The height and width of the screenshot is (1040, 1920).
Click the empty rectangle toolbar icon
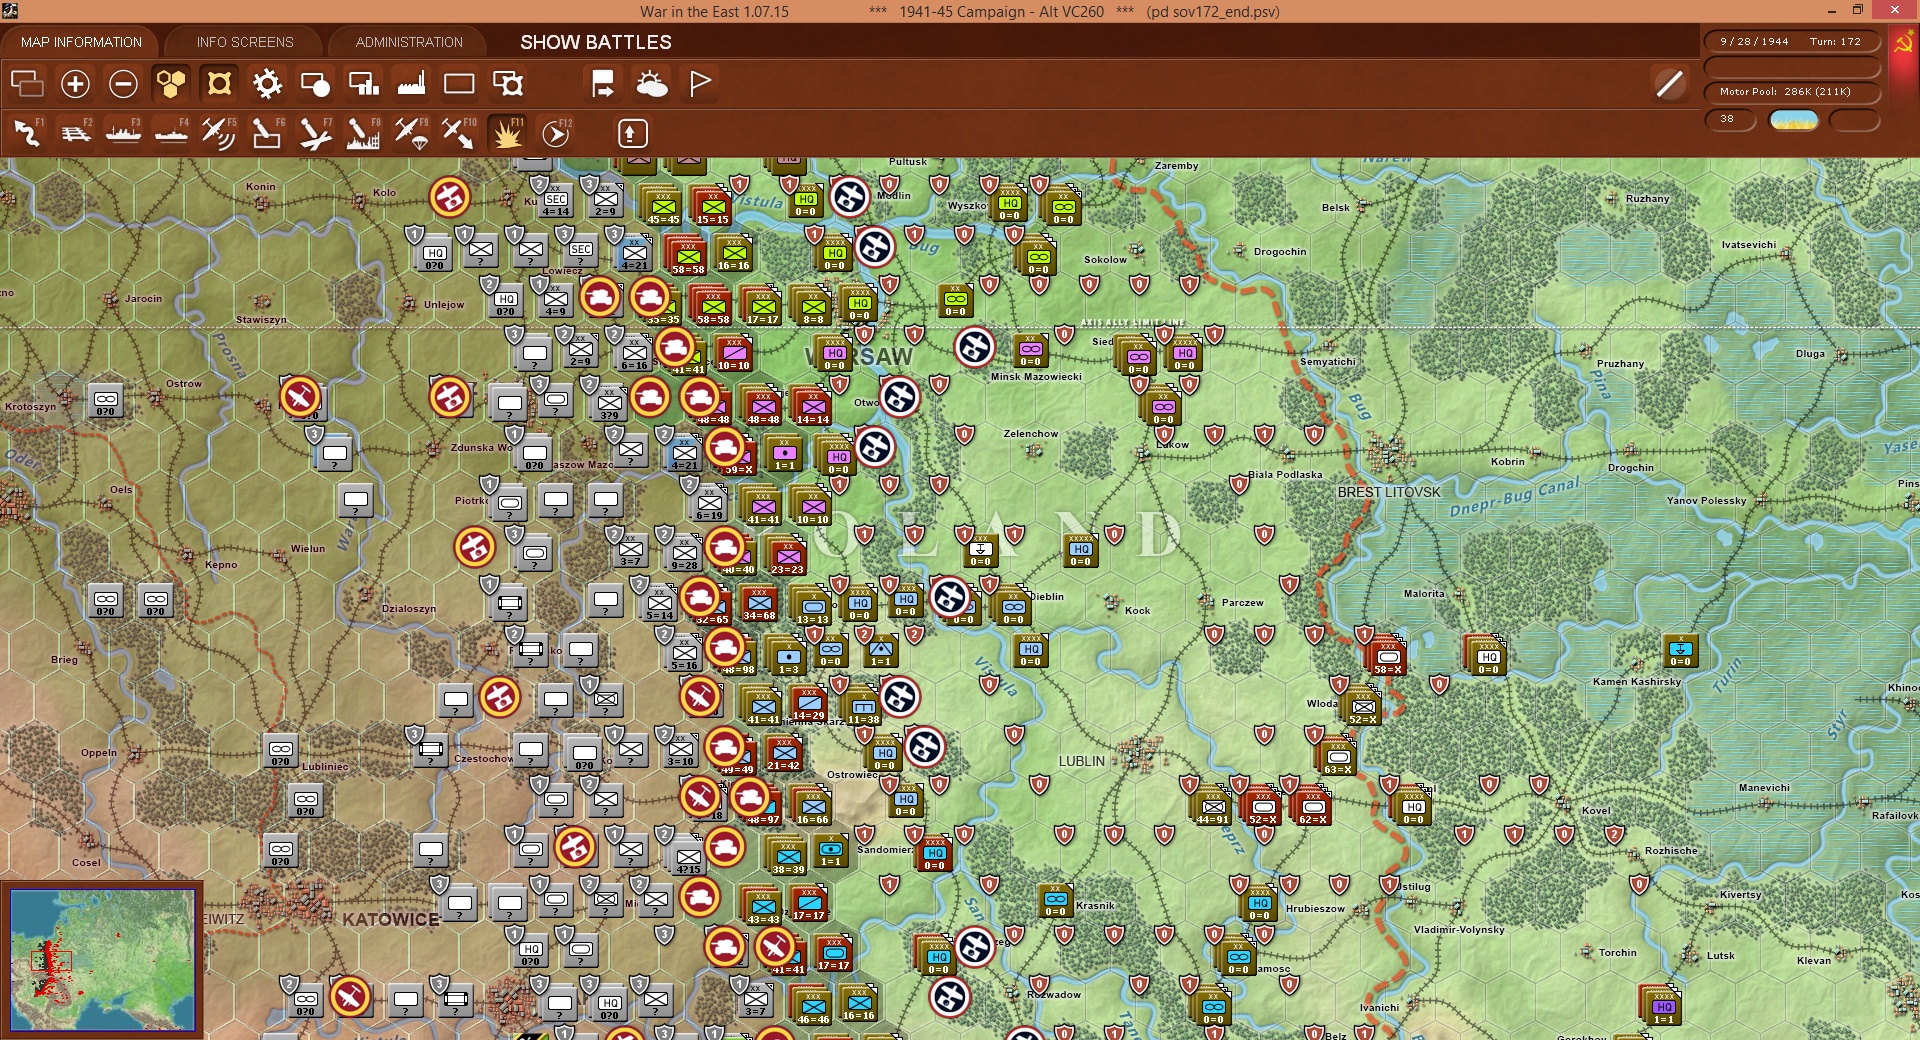coord(459,84)
